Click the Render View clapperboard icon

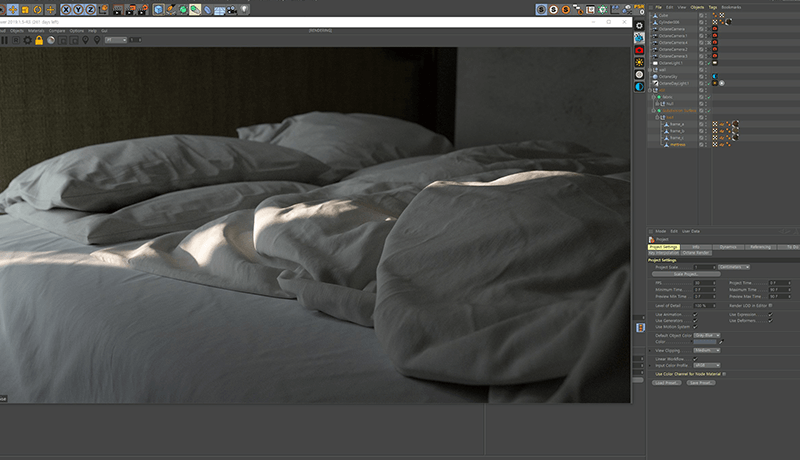pos(117,9)
